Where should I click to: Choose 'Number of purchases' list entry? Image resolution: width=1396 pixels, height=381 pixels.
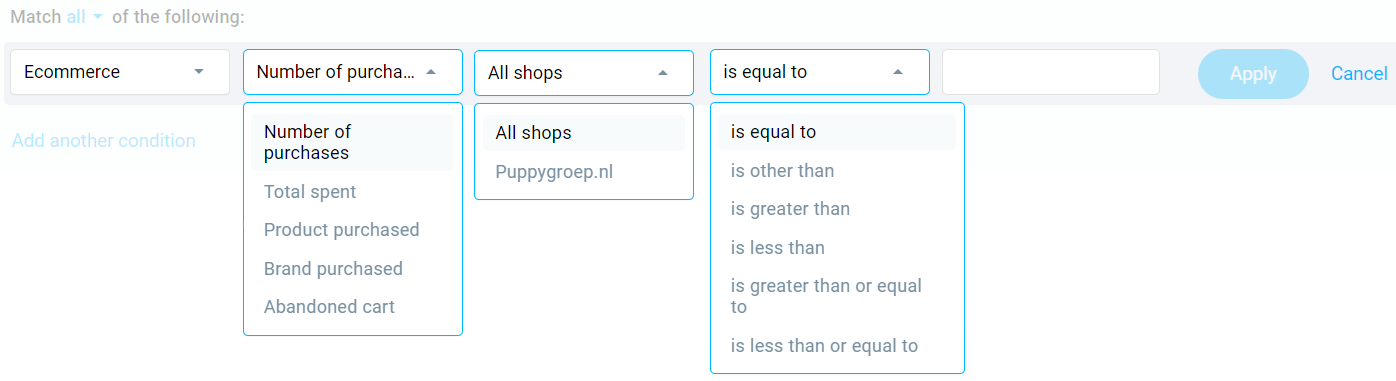[353, 142]
